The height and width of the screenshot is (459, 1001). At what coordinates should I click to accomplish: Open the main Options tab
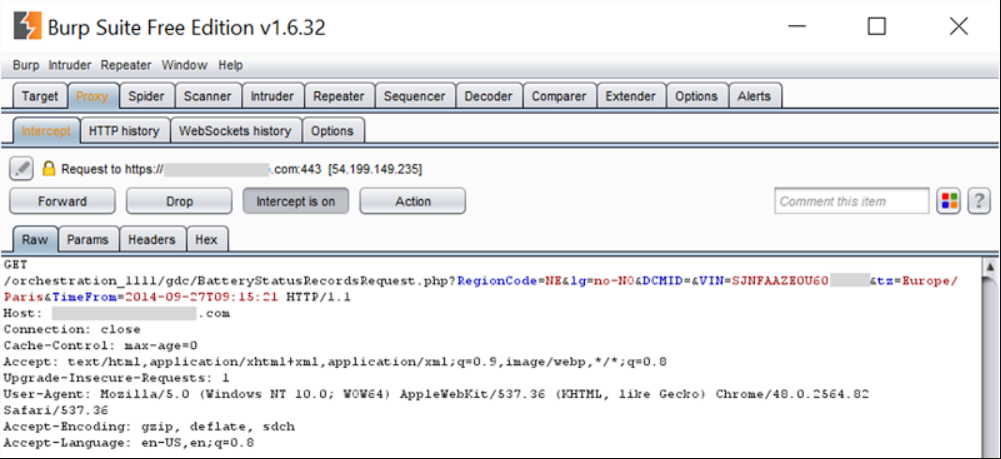696,96
